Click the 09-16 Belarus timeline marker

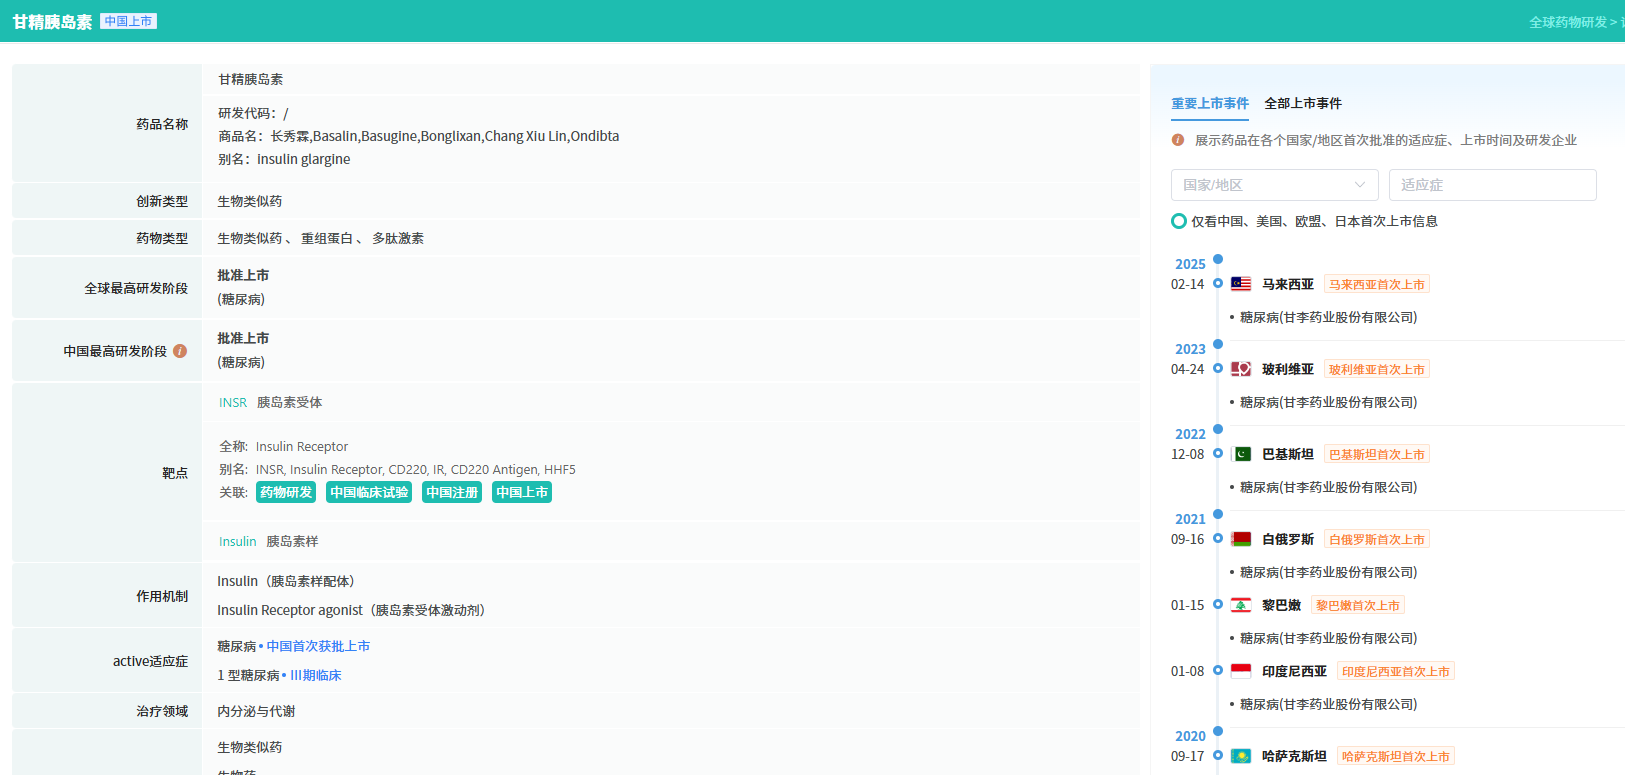coord(1218,539)
